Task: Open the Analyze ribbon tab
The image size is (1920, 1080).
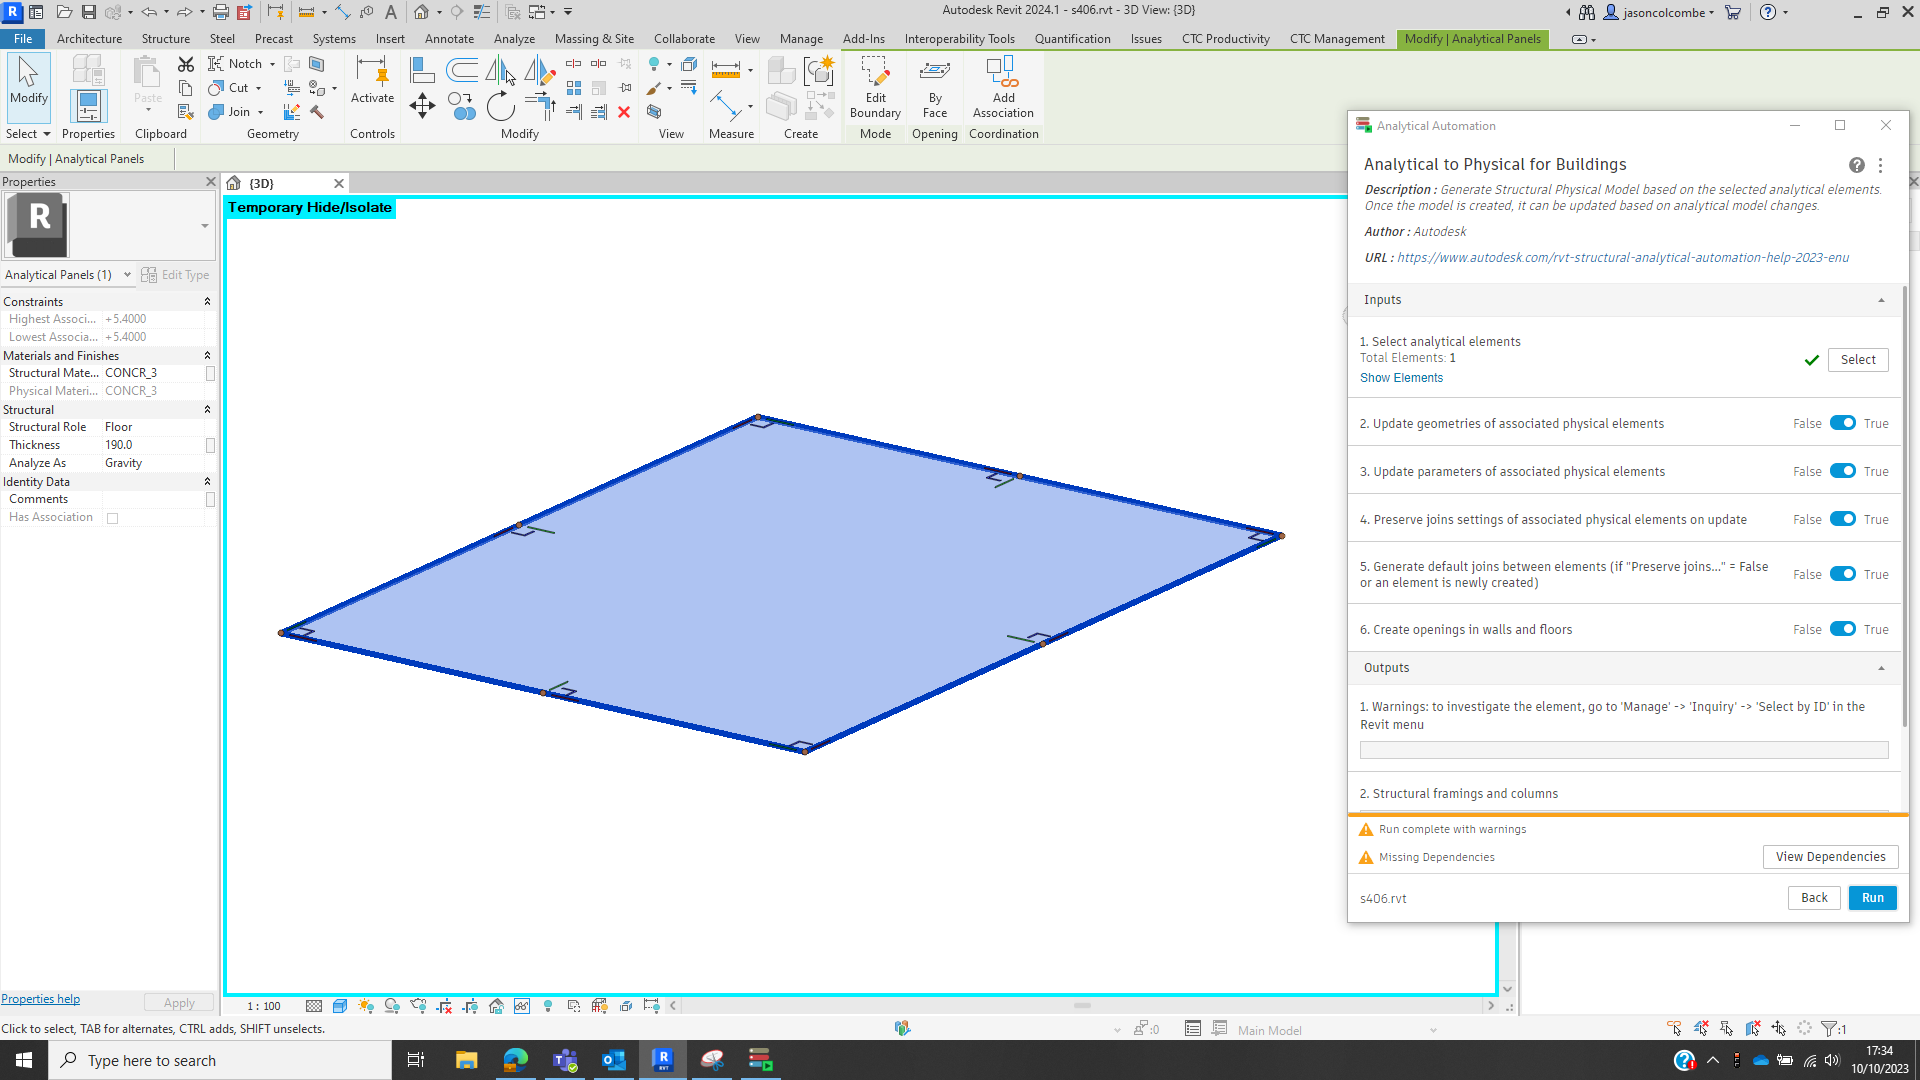Action: 514,39
